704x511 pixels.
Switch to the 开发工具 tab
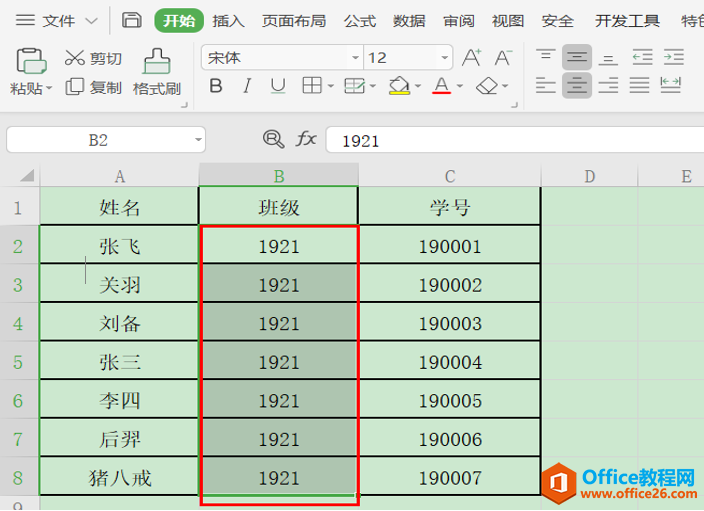point(627,21)
